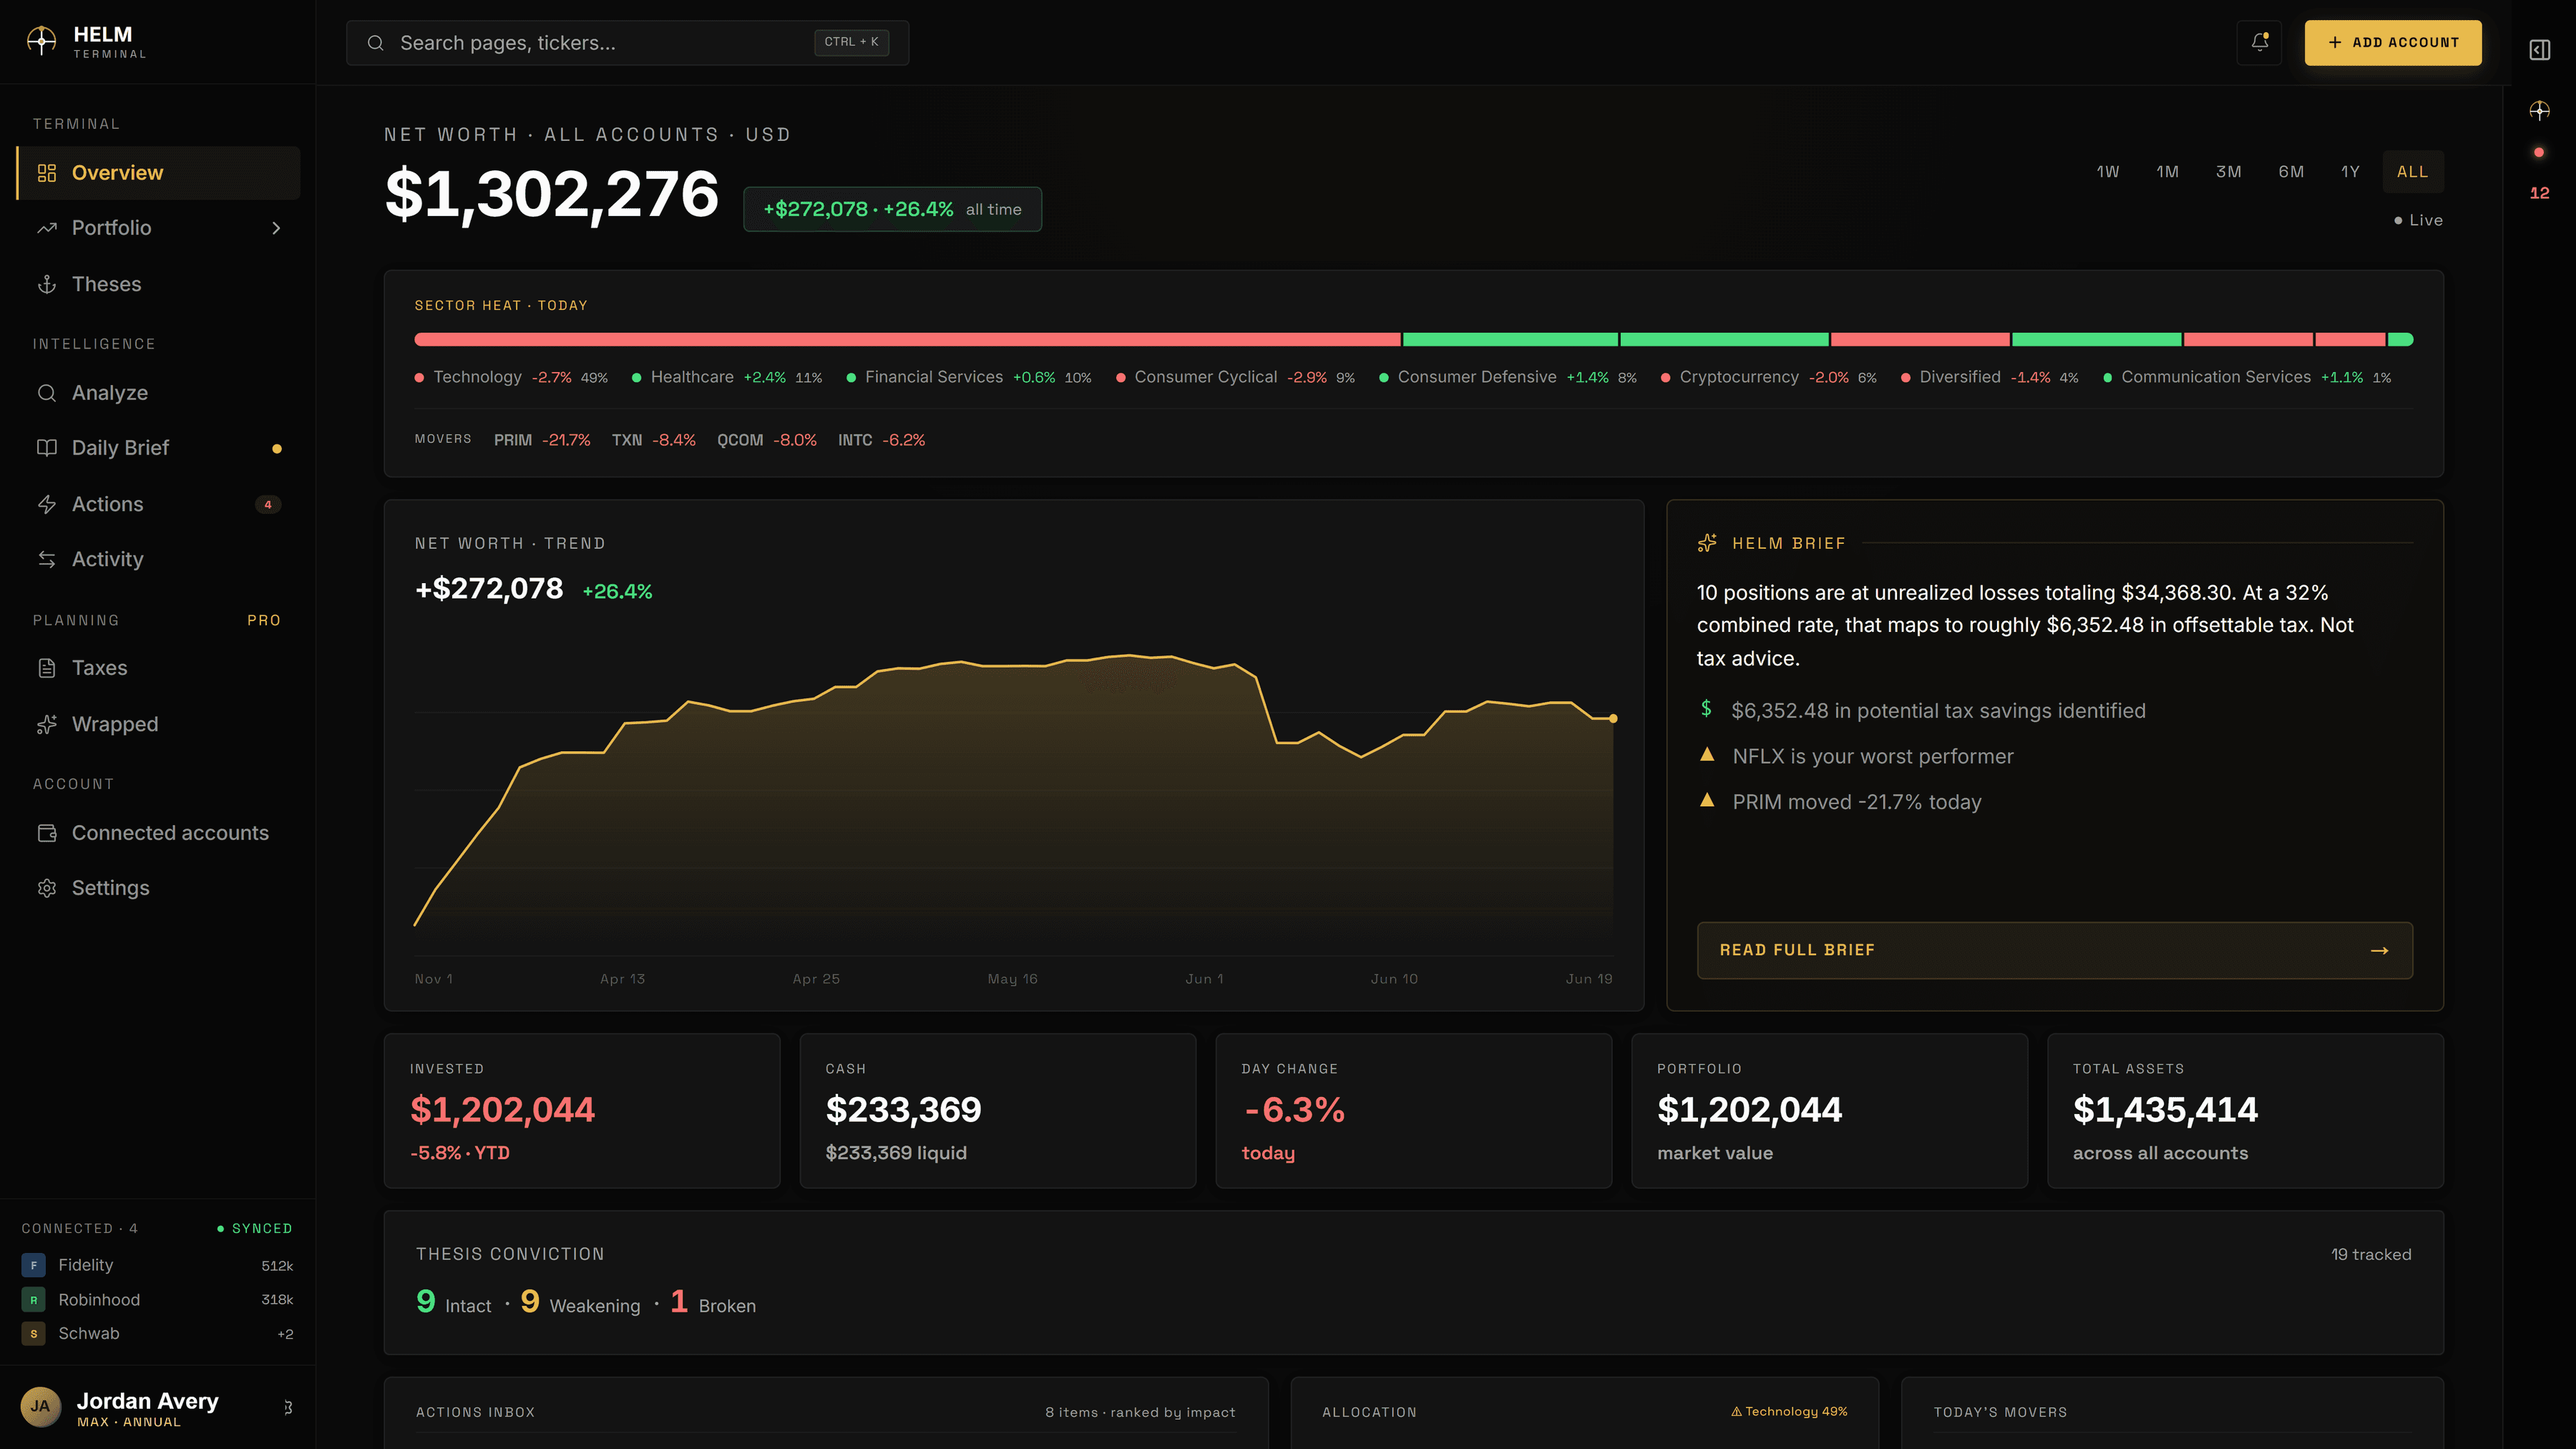Image resolution: width=2576 pixels, height=1449 pixels.
Task: Click the Total Assets $1,435,414 value
Action: tap(2165, 1110)
